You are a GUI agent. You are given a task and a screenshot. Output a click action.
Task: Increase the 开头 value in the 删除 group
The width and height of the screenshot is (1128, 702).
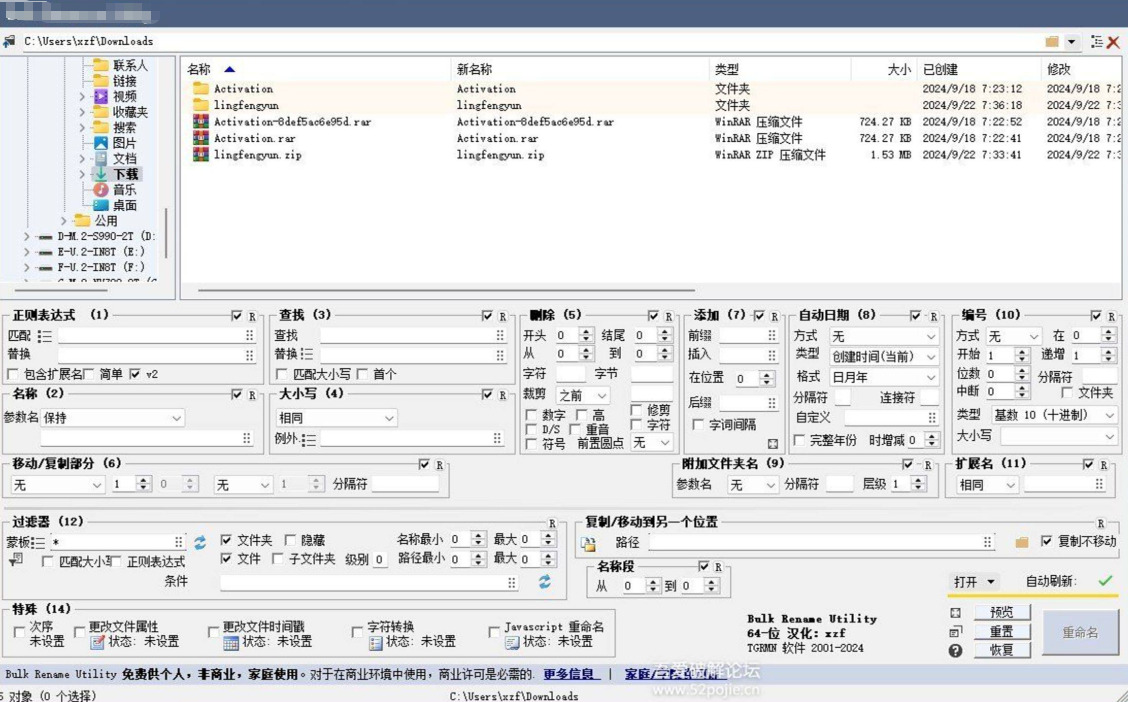[x=586, y=332]
